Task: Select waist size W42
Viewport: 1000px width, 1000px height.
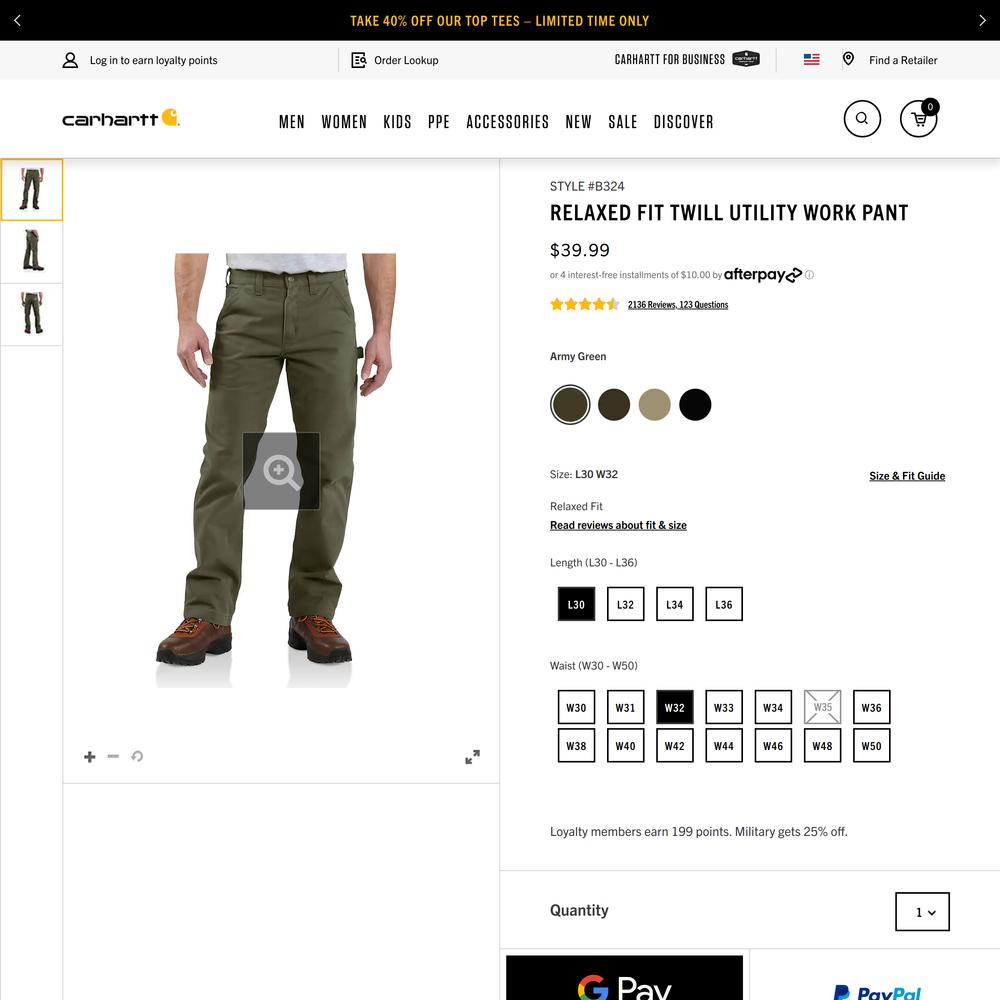Action: point(675,746)
